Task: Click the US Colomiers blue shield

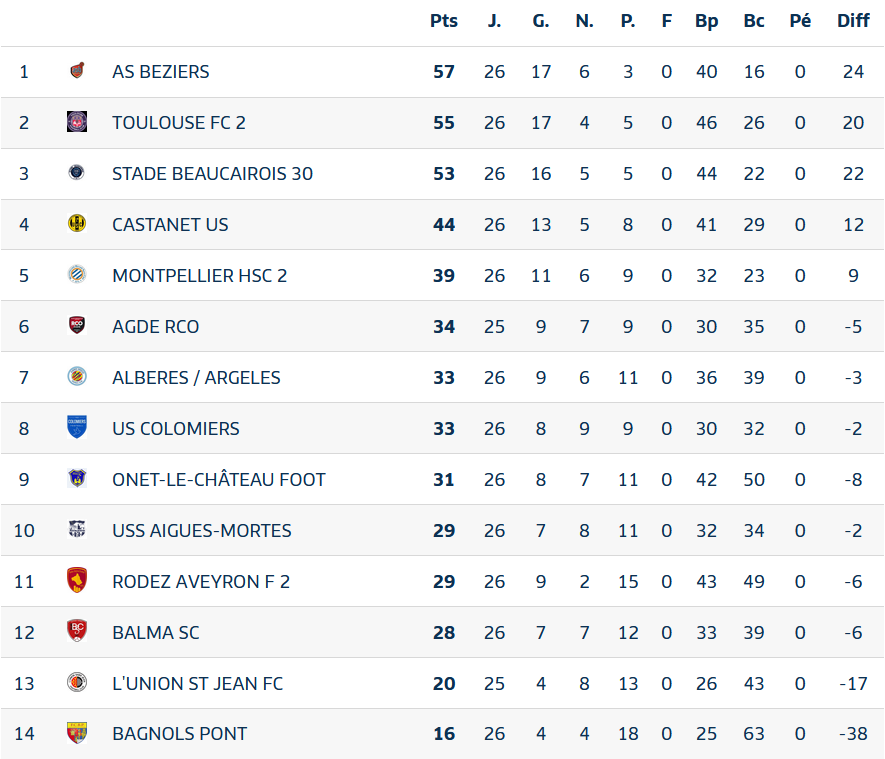Action: pyautogui.click(x=77, y=427)
